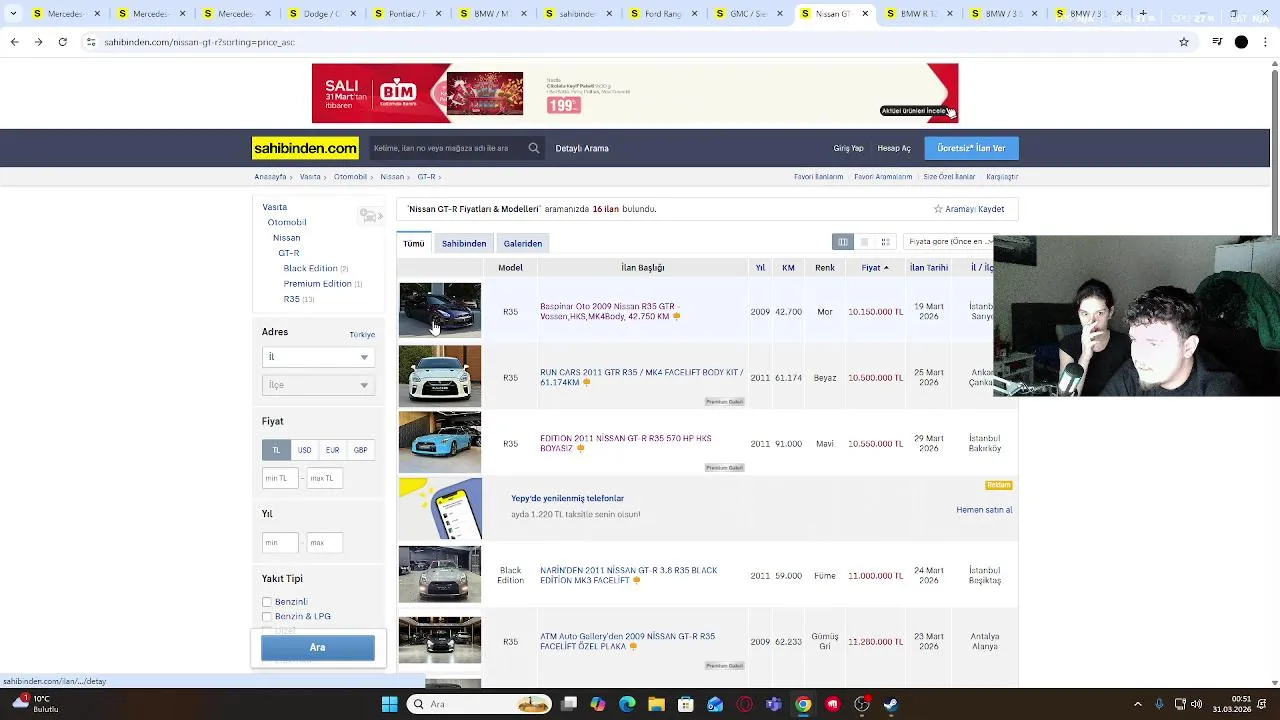Select TL currency toggle
1280x720 pixels.
[276, 450]
